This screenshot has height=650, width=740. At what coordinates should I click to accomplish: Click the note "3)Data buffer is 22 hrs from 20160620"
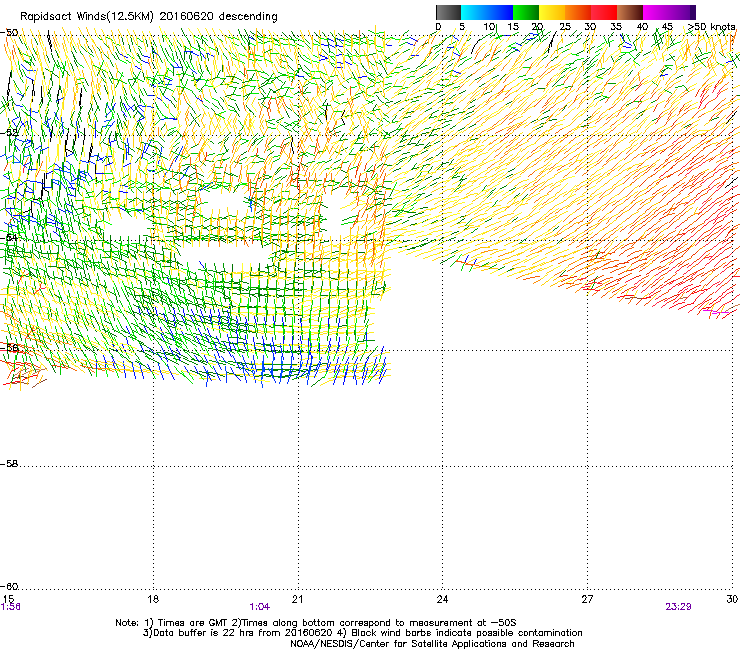pos(237,633)
